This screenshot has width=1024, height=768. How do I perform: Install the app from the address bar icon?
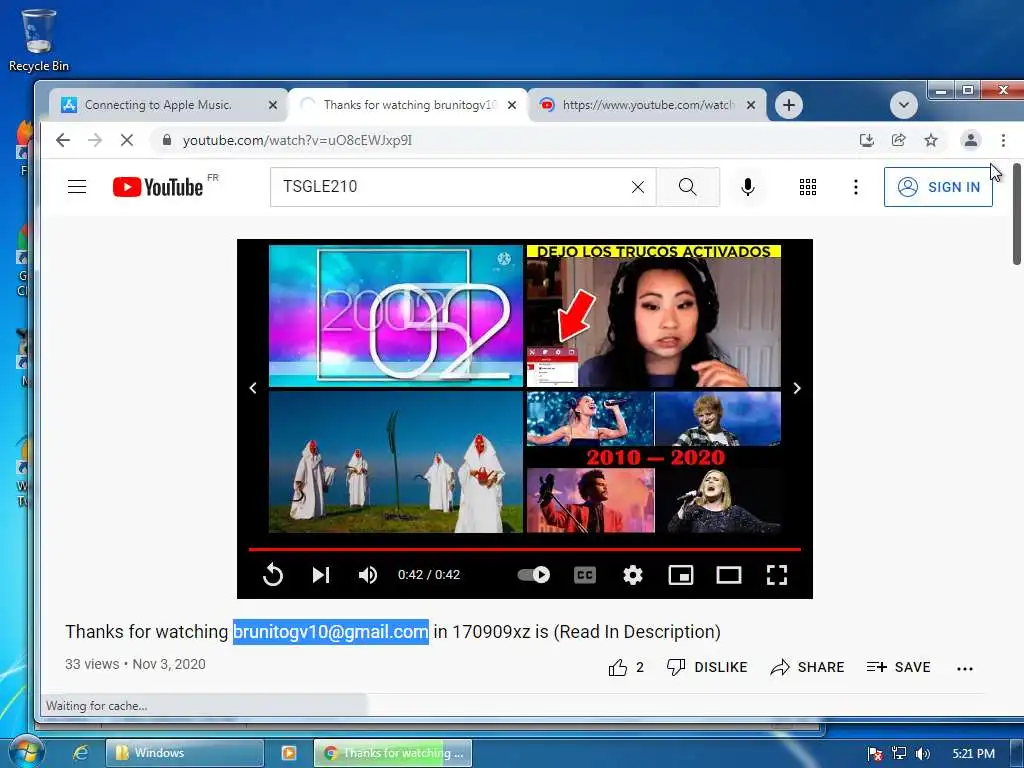pos(867,140)
